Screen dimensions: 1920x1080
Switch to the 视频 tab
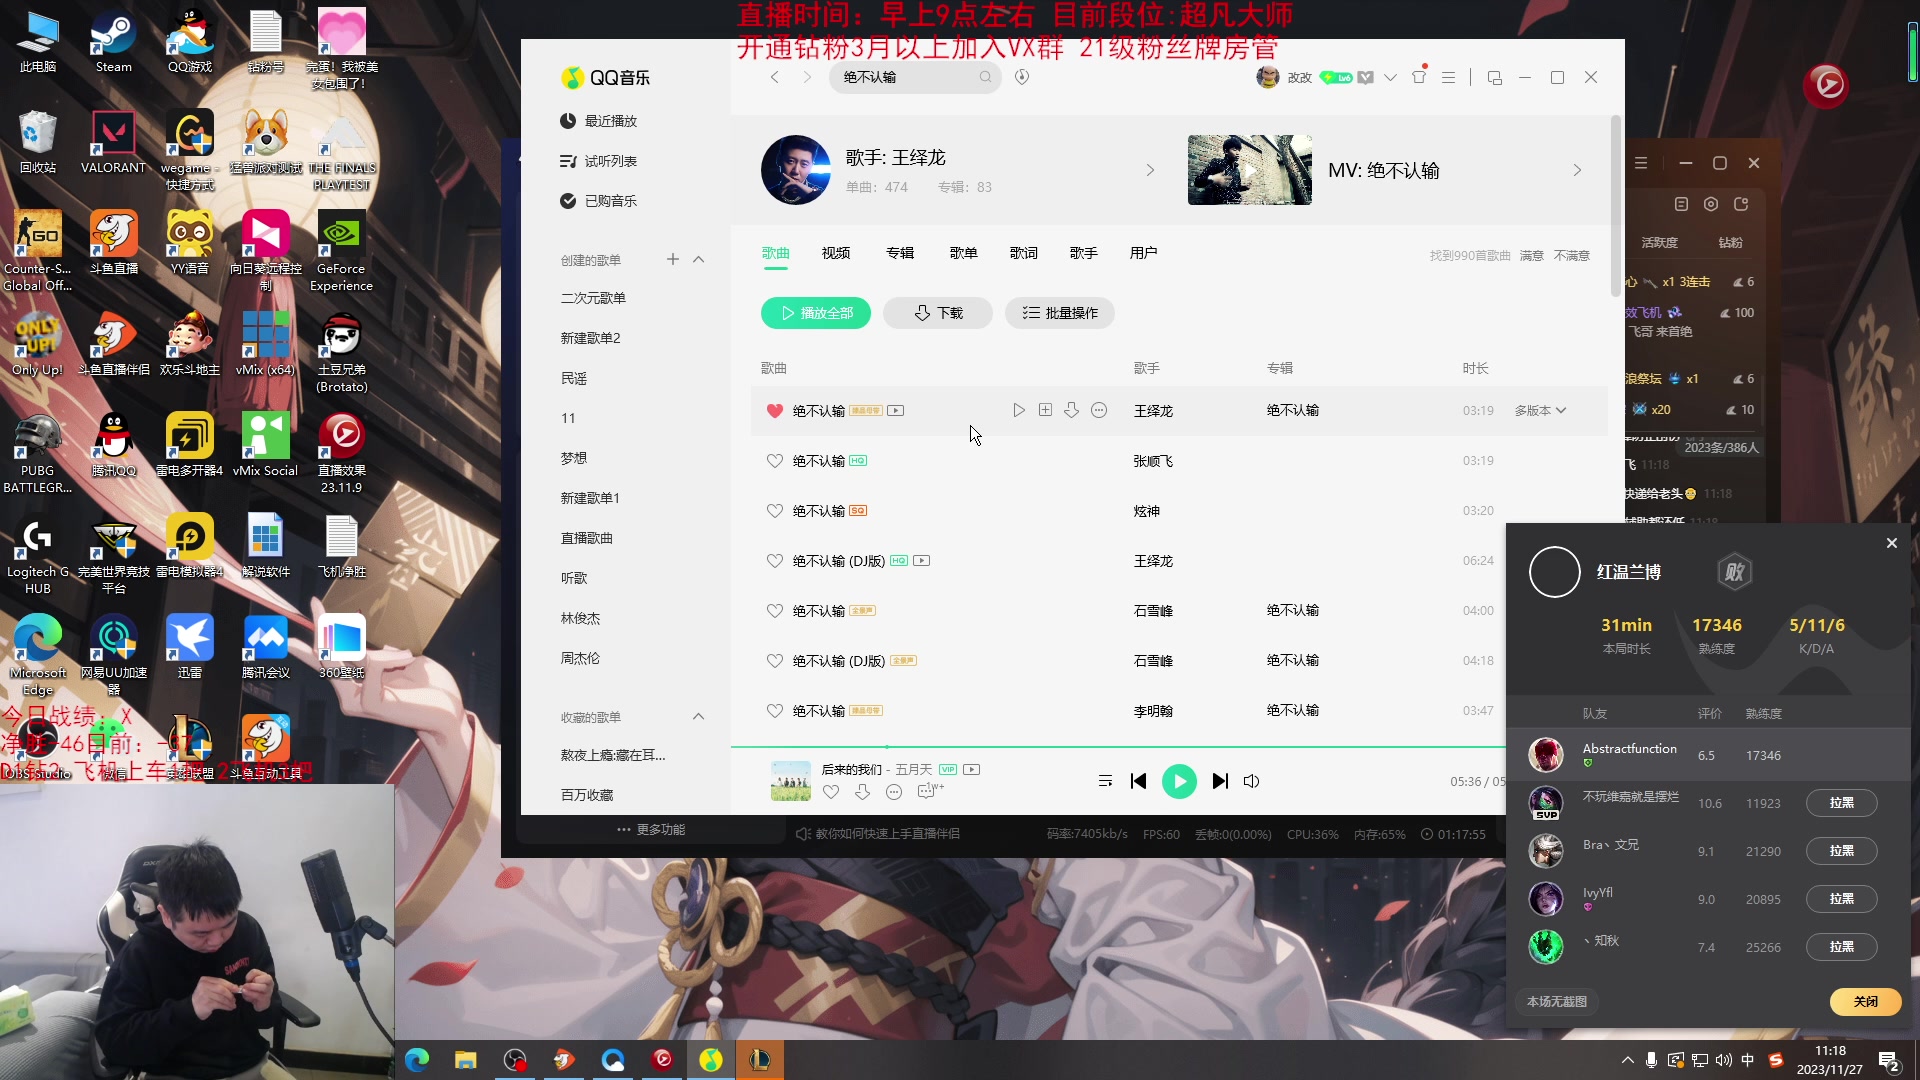[836, 253]
